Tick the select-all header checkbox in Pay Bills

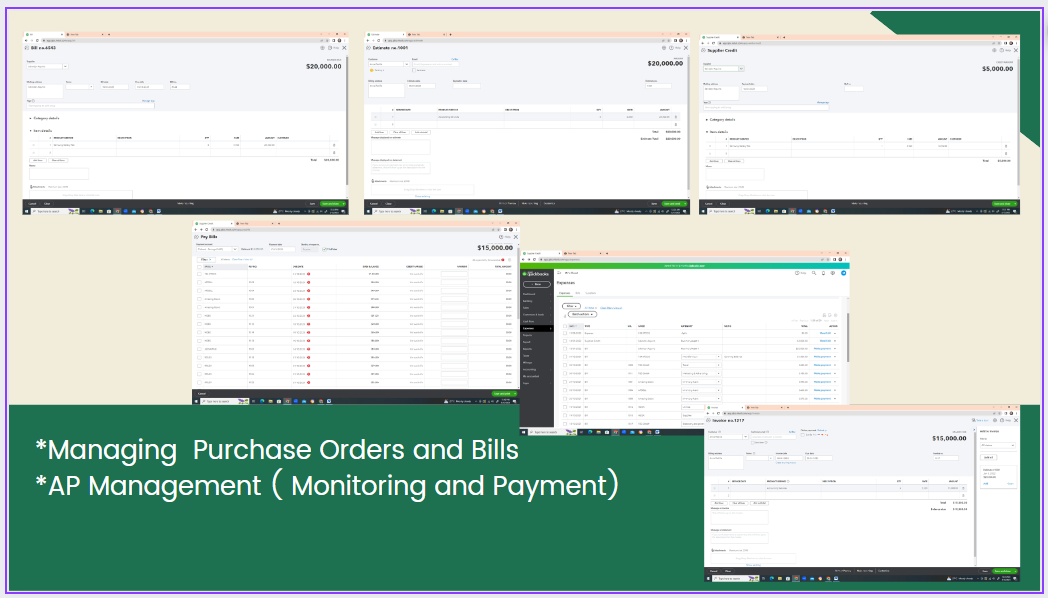(199, 267)
